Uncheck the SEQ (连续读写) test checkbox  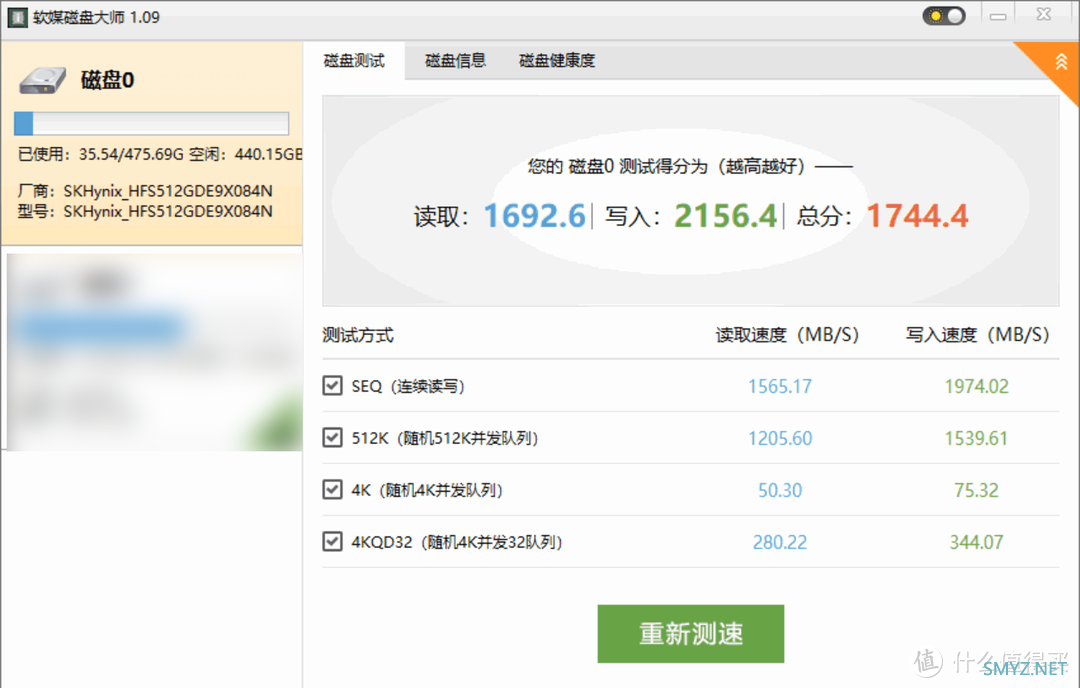[333, 386]
